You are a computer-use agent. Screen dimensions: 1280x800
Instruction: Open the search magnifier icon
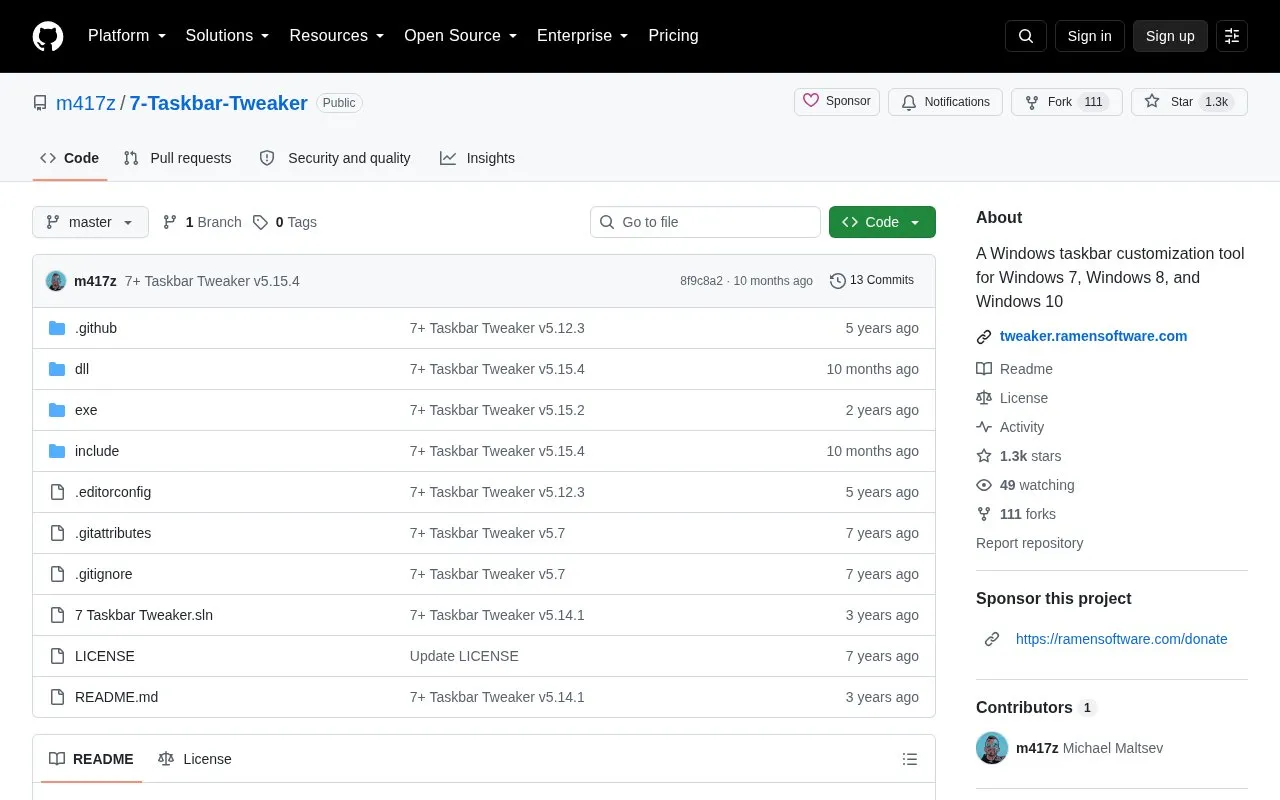tap(1026, 36)
